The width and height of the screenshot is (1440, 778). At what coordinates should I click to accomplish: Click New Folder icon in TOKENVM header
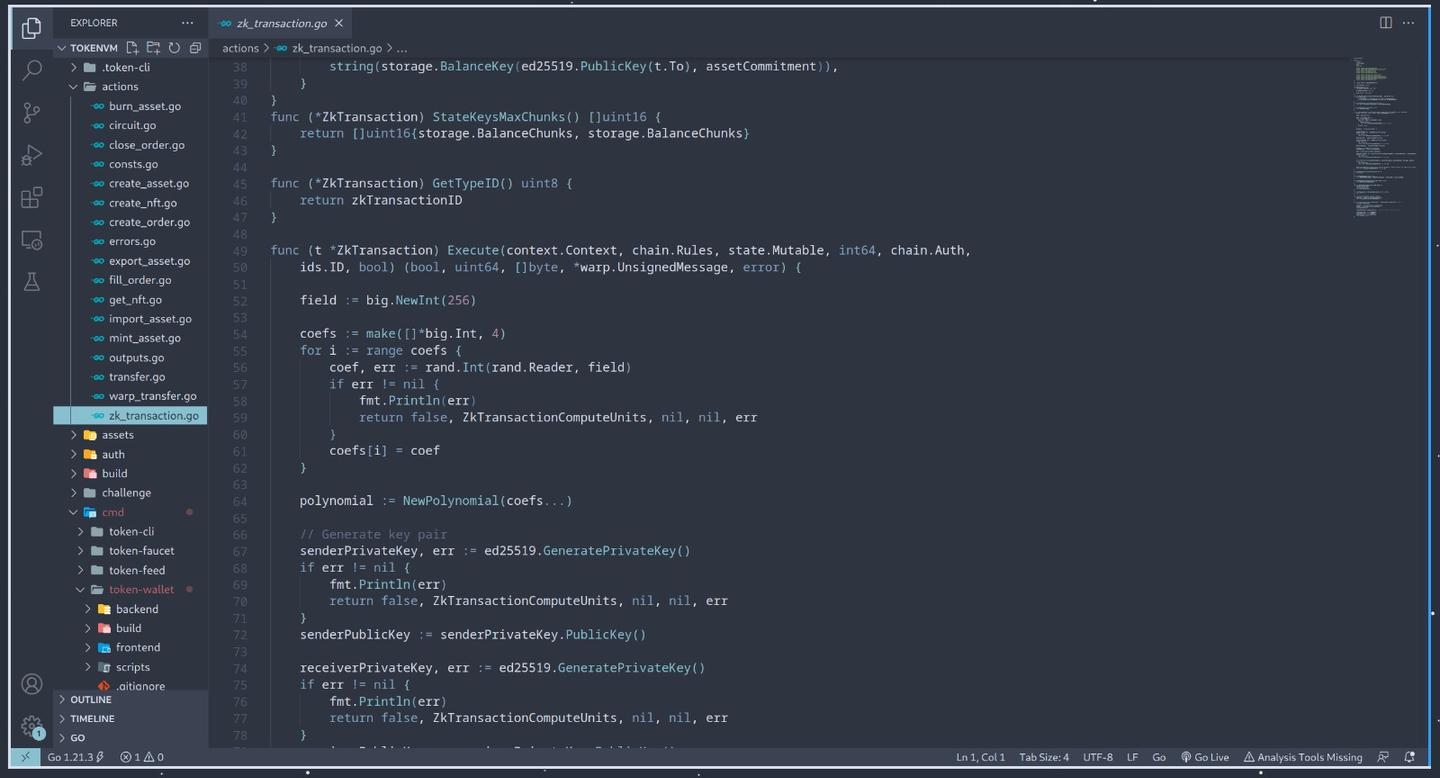tap(153, 48)
